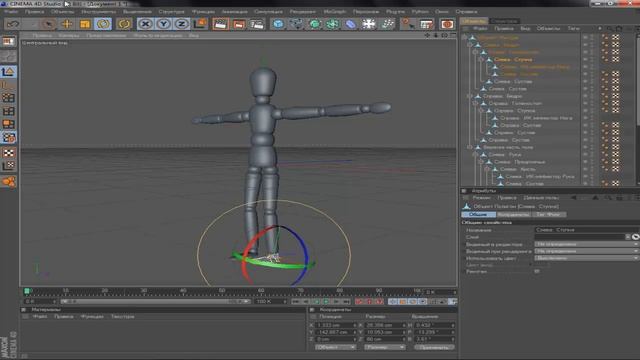640x360 pixels.
Task: Open the 'Размер' dropdown in Coordinates panel
Action: coord(384,347)
